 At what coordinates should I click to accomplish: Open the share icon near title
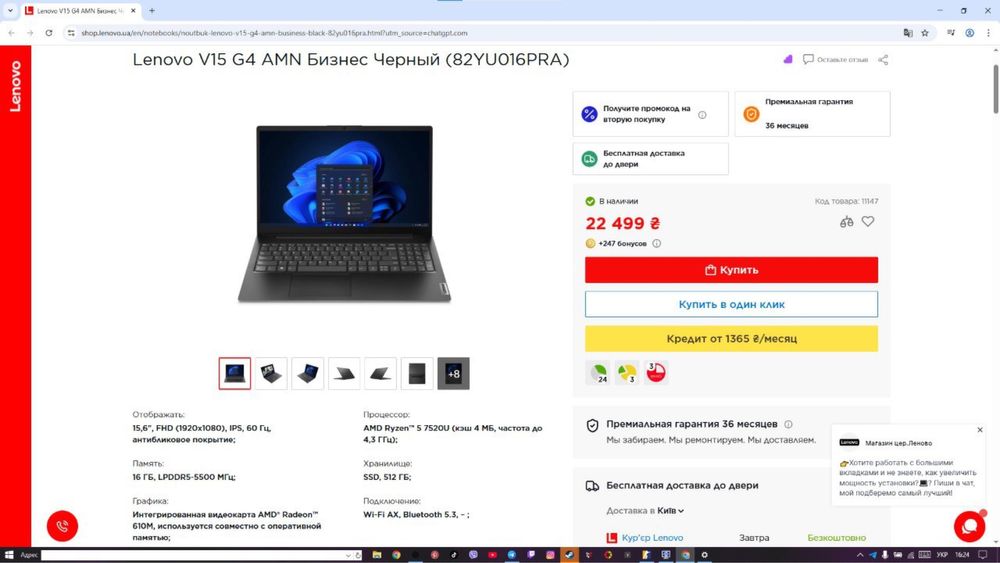click(x=883, y=59)
